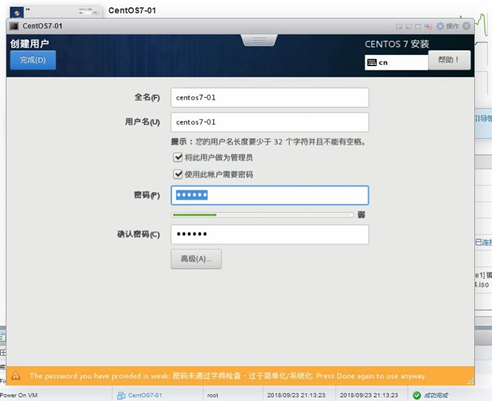The width and height of the screenshot is (492, 401).
Task: Click the second console resize icon
Action: (x=408, y=26)
